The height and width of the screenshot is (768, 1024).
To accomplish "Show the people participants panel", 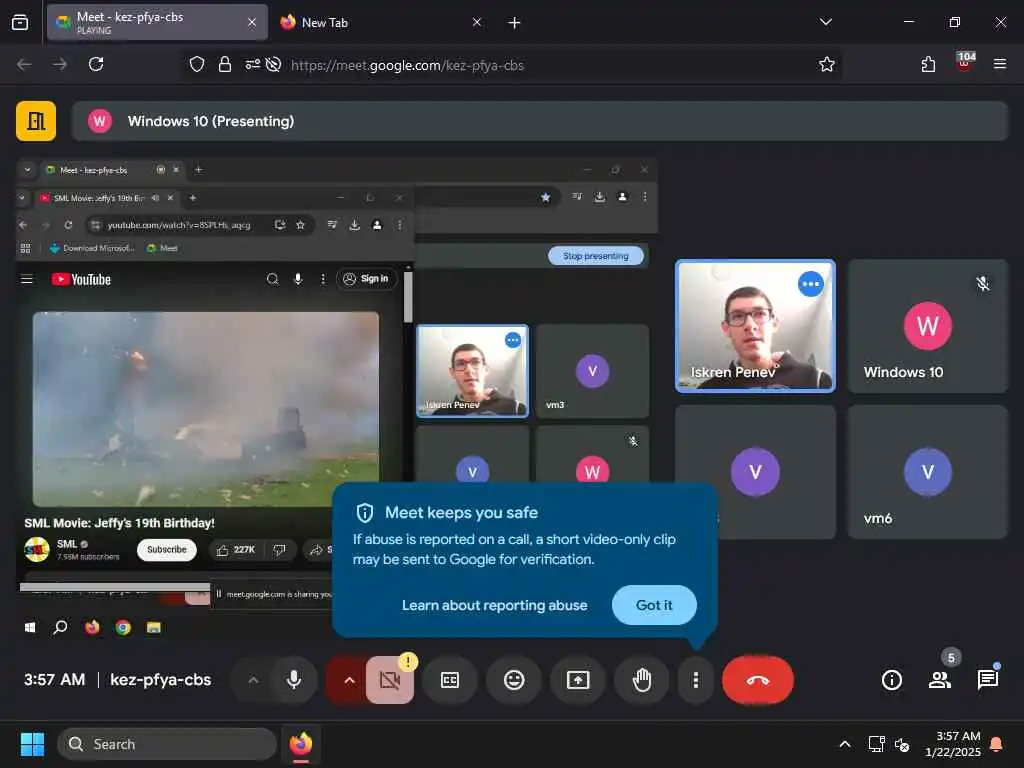I will [x=940, y=680].
